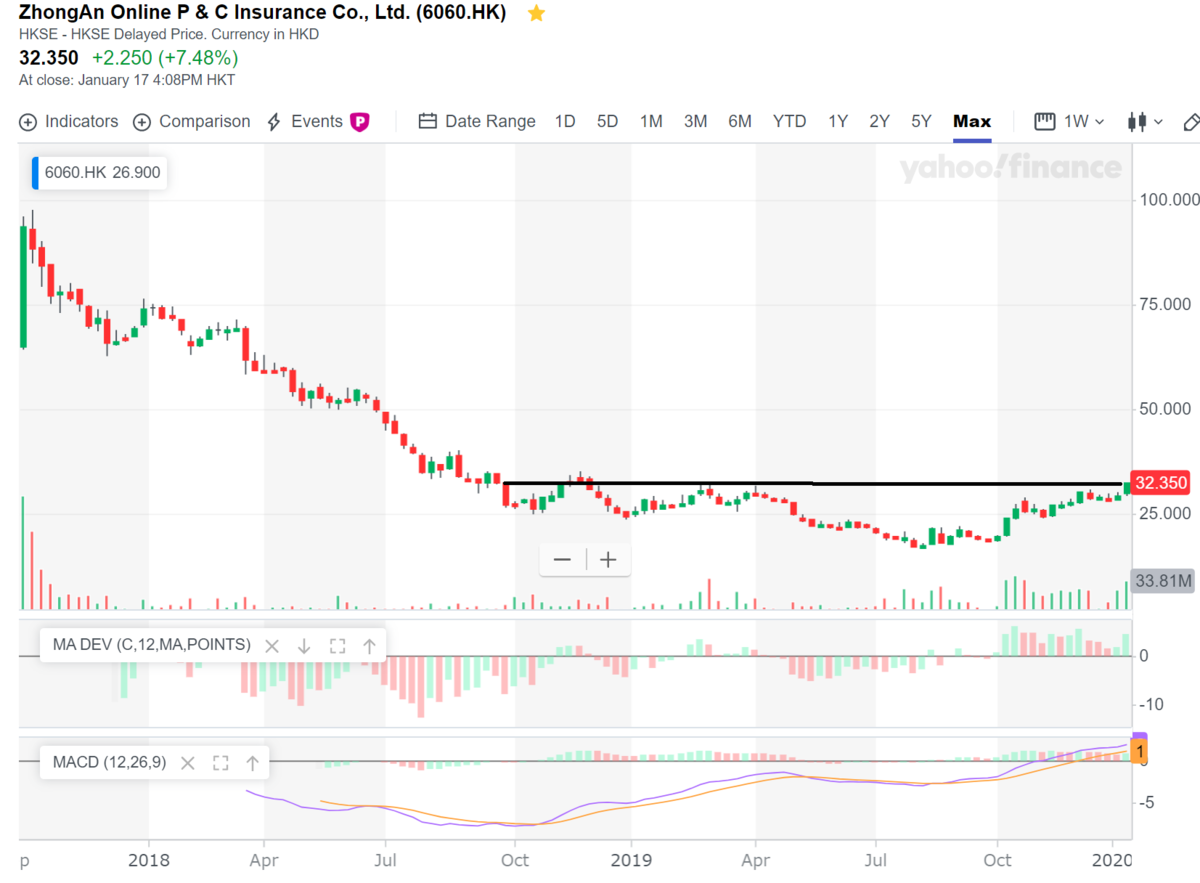Viewport: 1200px width, 883px height.
Task: Click the 2018 label on time axis
Action: pos(148,860)
